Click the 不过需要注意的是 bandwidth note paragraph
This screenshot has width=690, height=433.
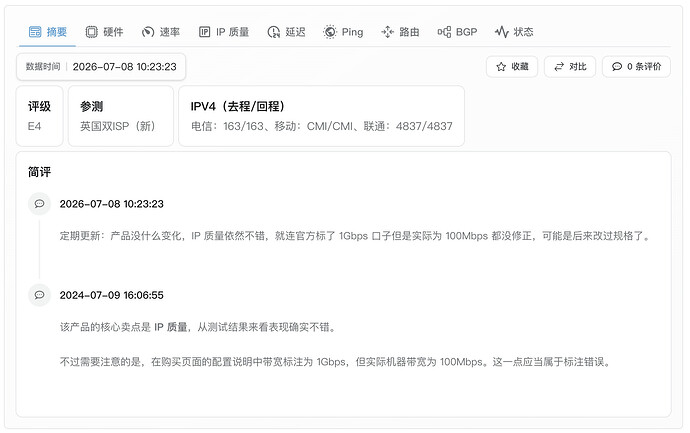tap(336, 362)
